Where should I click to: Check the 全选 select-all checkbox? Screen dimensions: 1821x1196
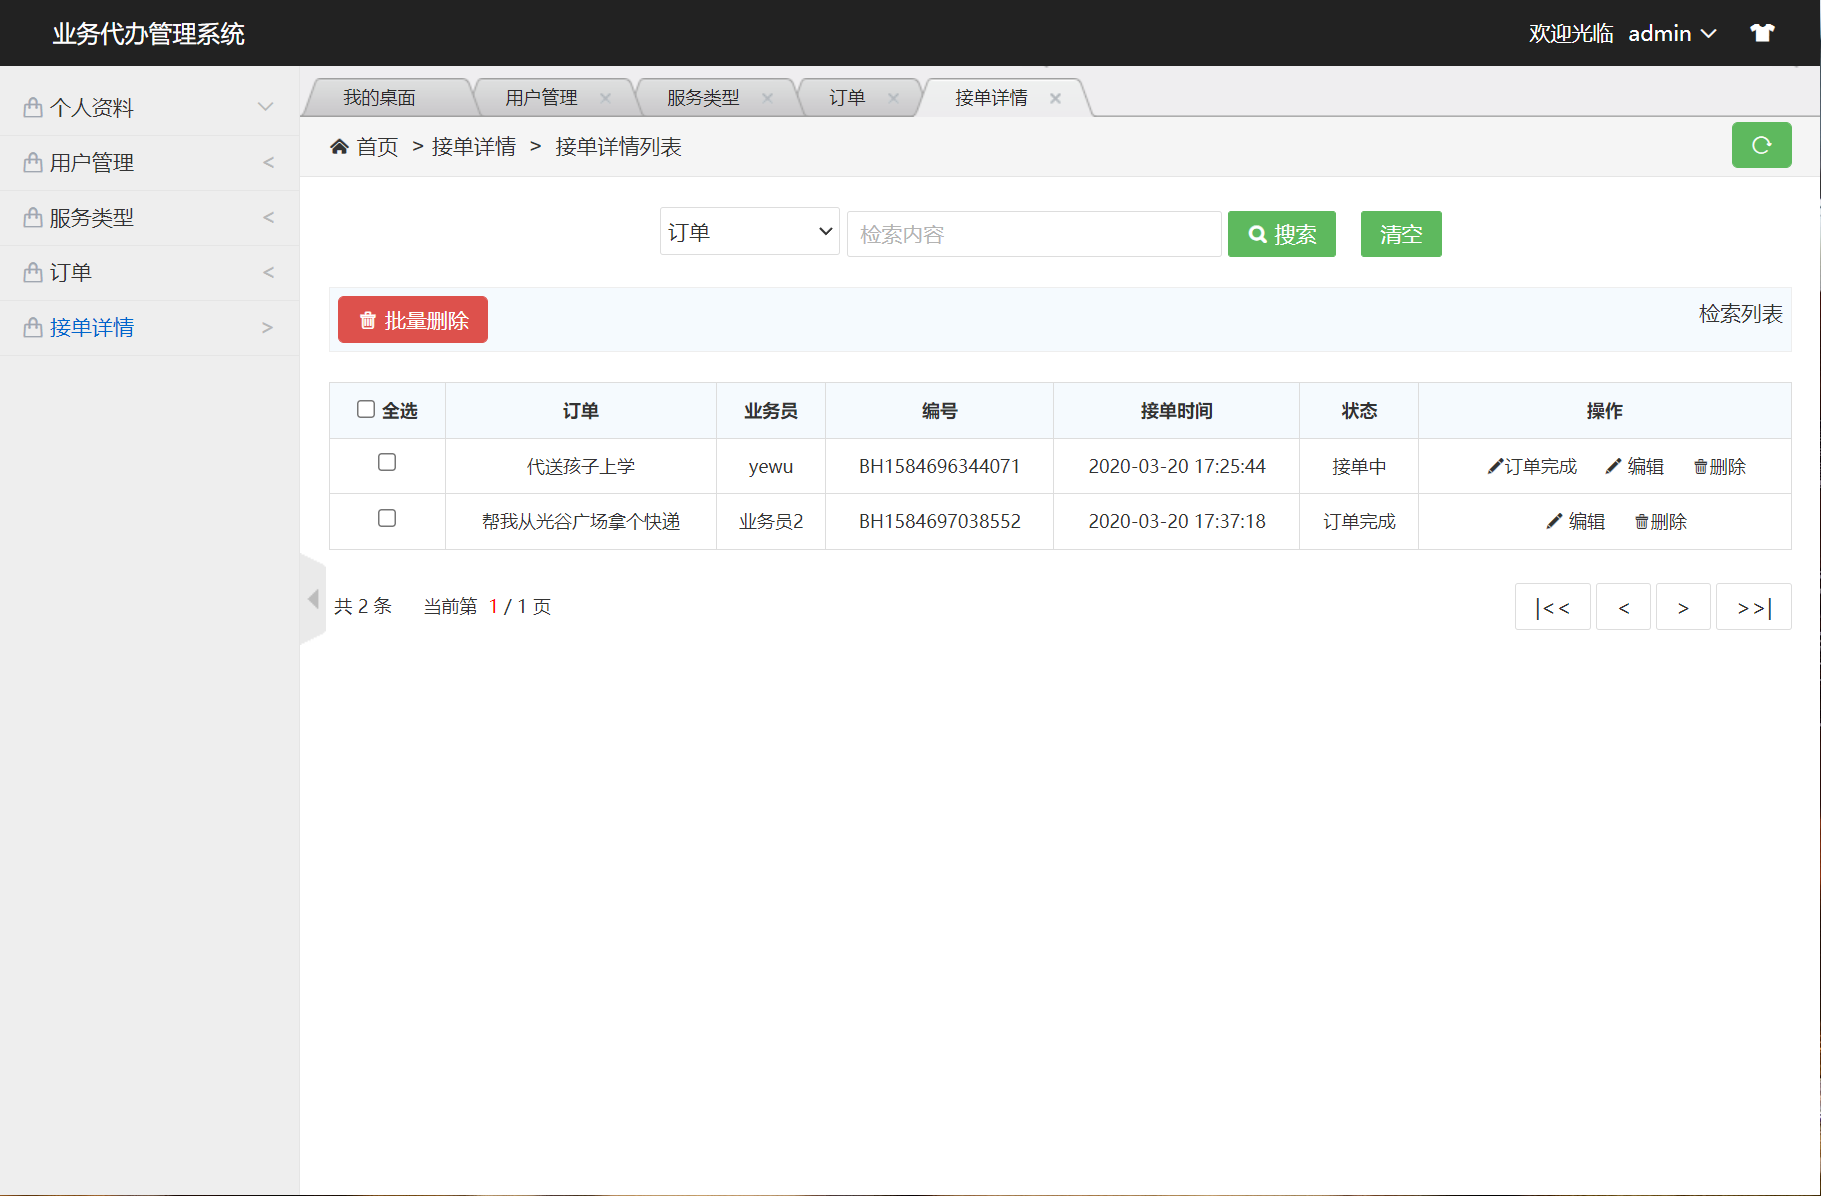(365, 409)
